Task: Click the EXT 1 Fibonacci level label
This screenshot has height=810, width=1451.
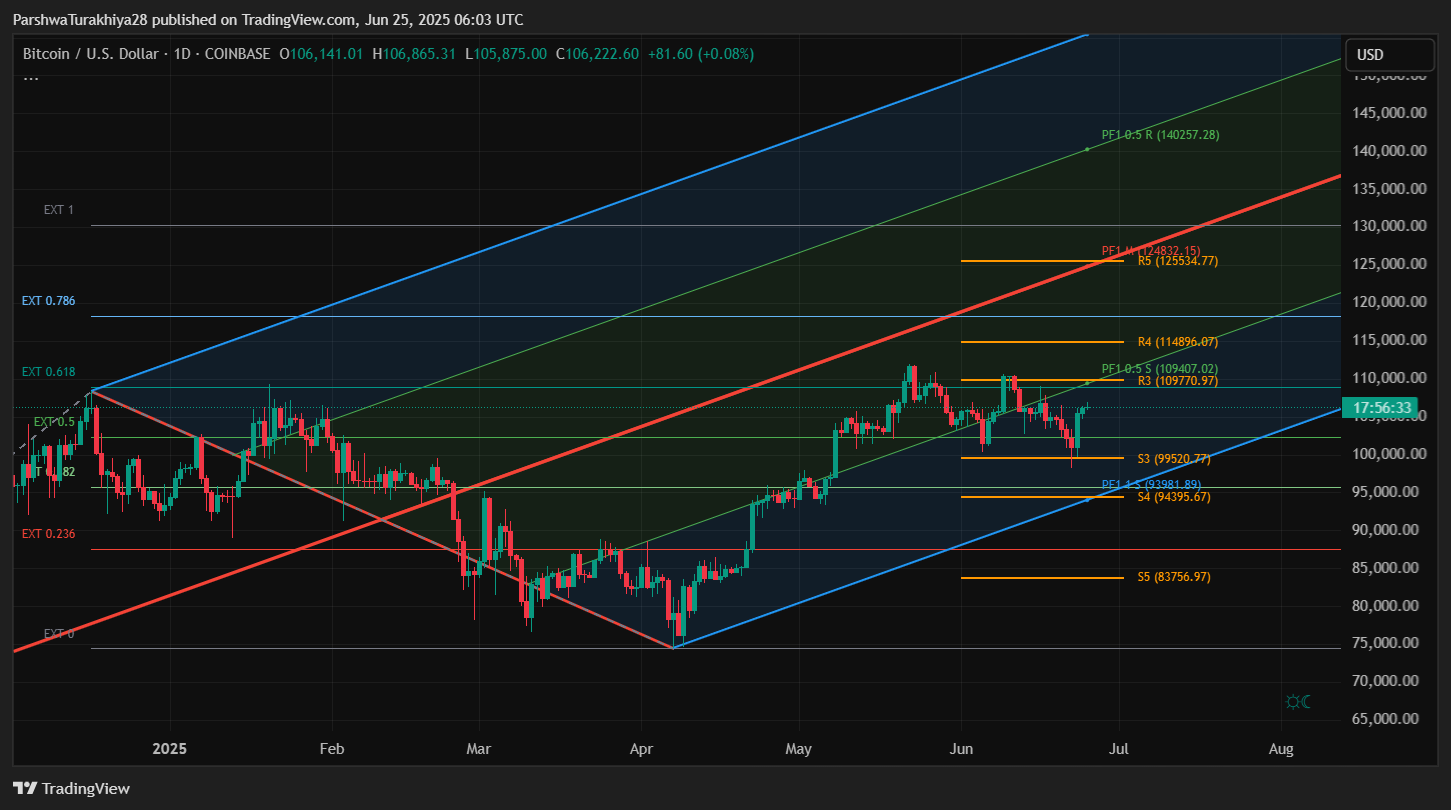Action: click(x=59, y=210)
